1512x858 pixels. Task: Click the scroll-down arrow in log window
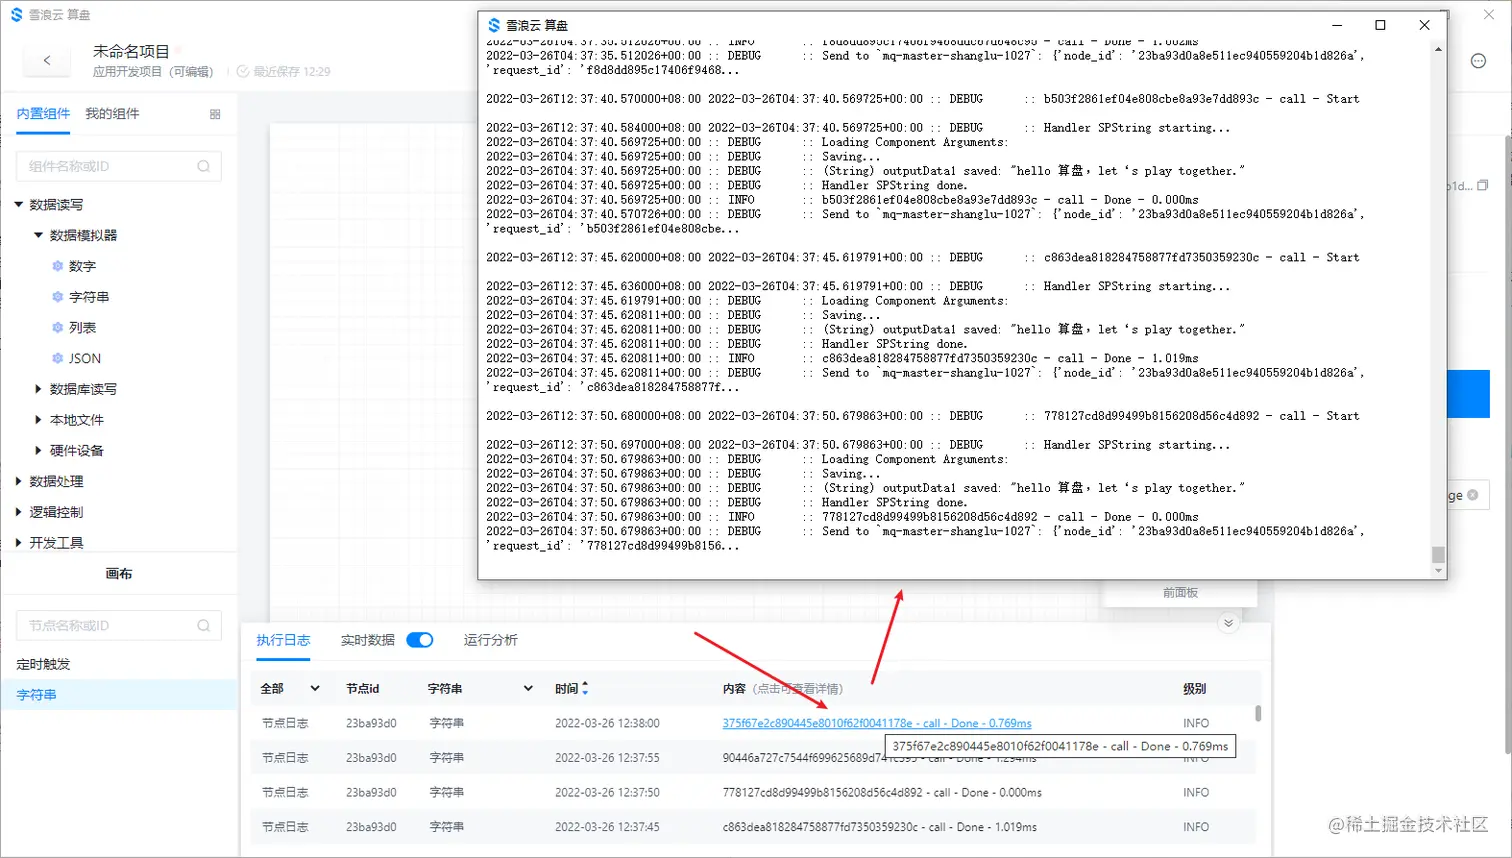coord(1438,571)
